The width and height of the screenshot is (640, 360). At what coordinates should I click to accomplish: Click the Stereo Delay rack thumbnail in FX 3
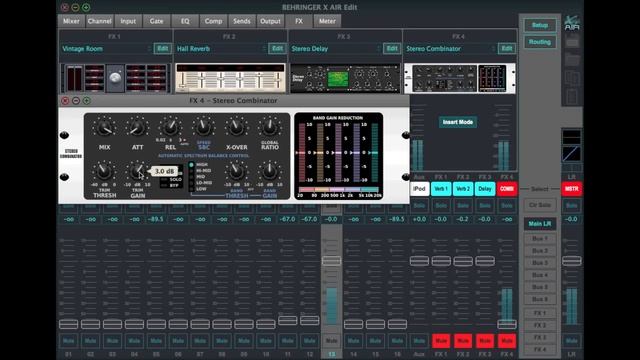[x=345, y=78]
